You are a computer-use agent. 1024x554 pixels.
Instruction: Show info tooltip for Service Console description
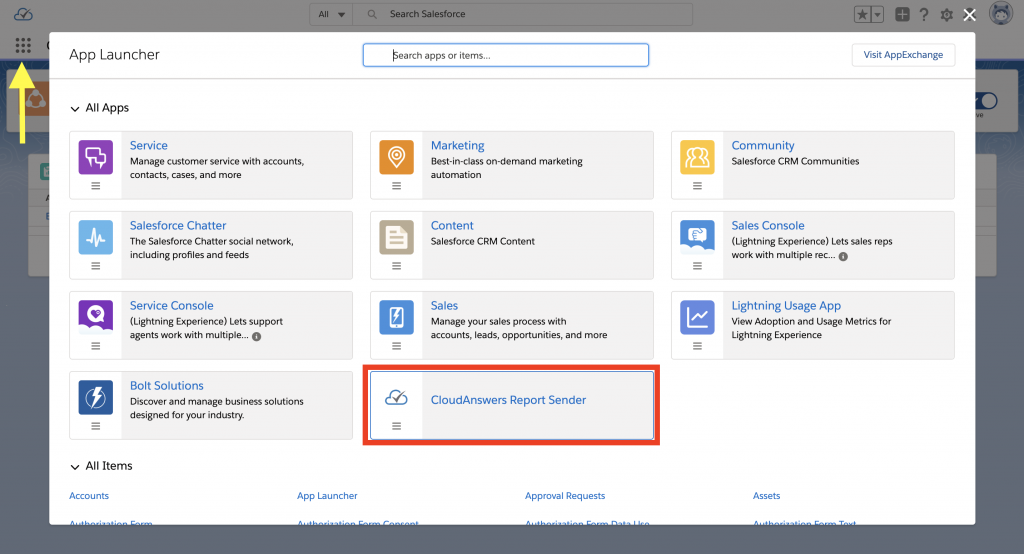(x=257, y=336)
